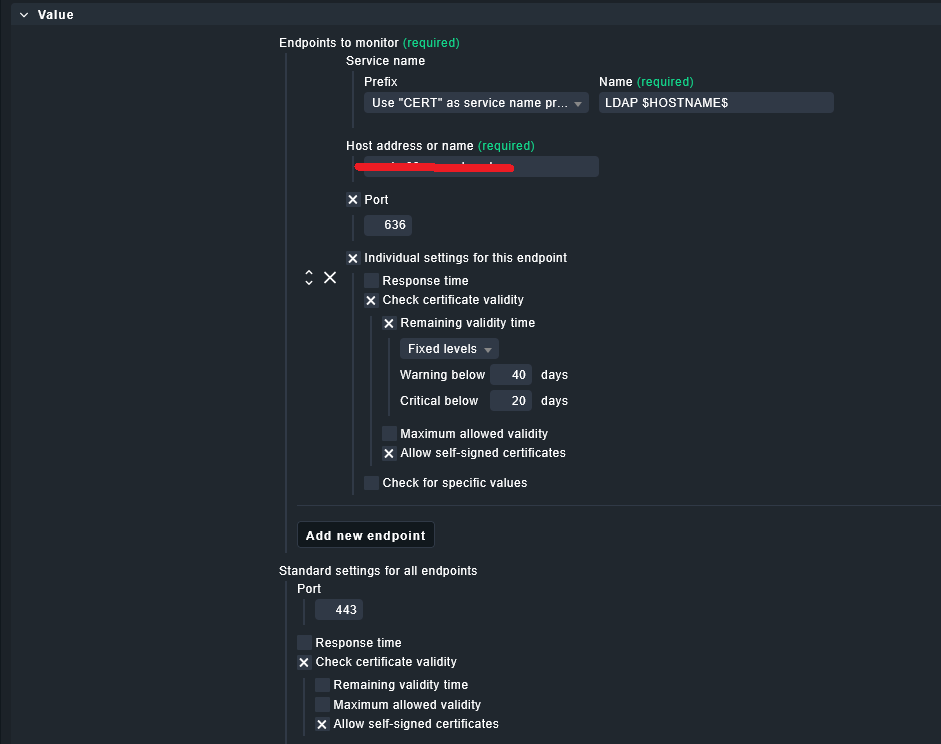Click the Host address or name field
The height and width of the screenshot is (744, 941).
(x=481, y=167)
